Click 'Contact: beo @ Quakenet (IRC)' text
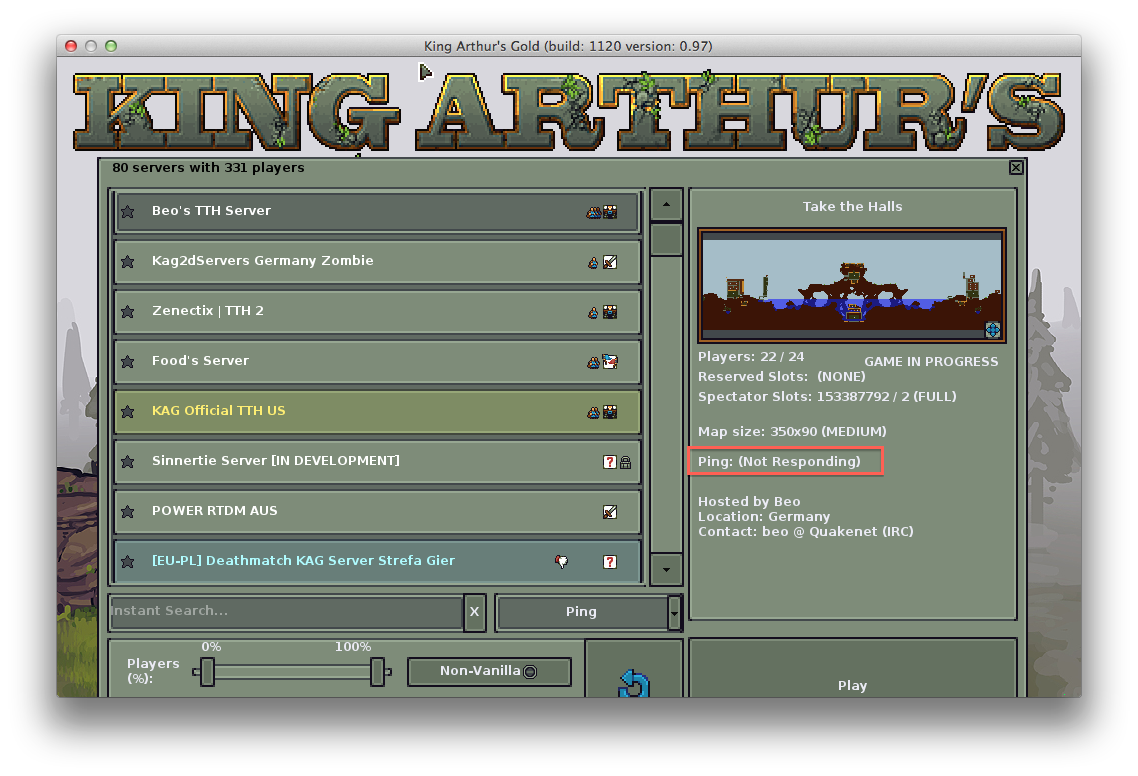 click(806, 531)
